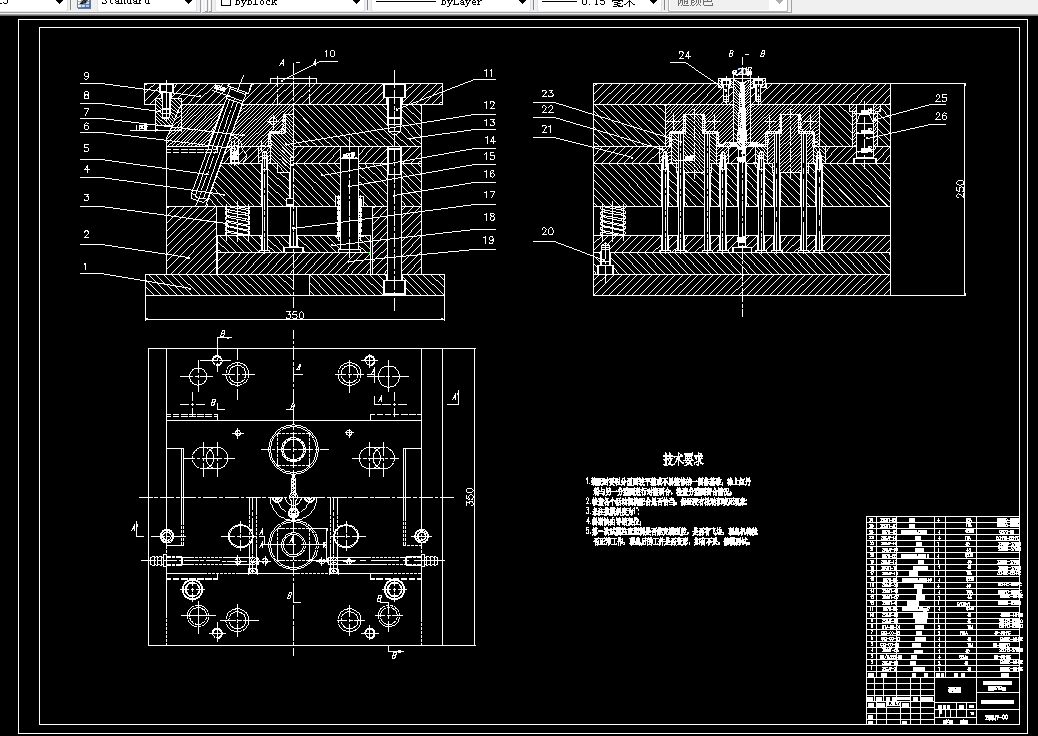Select part callout number 15
Image resolution: width=1038 pixels, height=736 pixels.
[489, 156]
